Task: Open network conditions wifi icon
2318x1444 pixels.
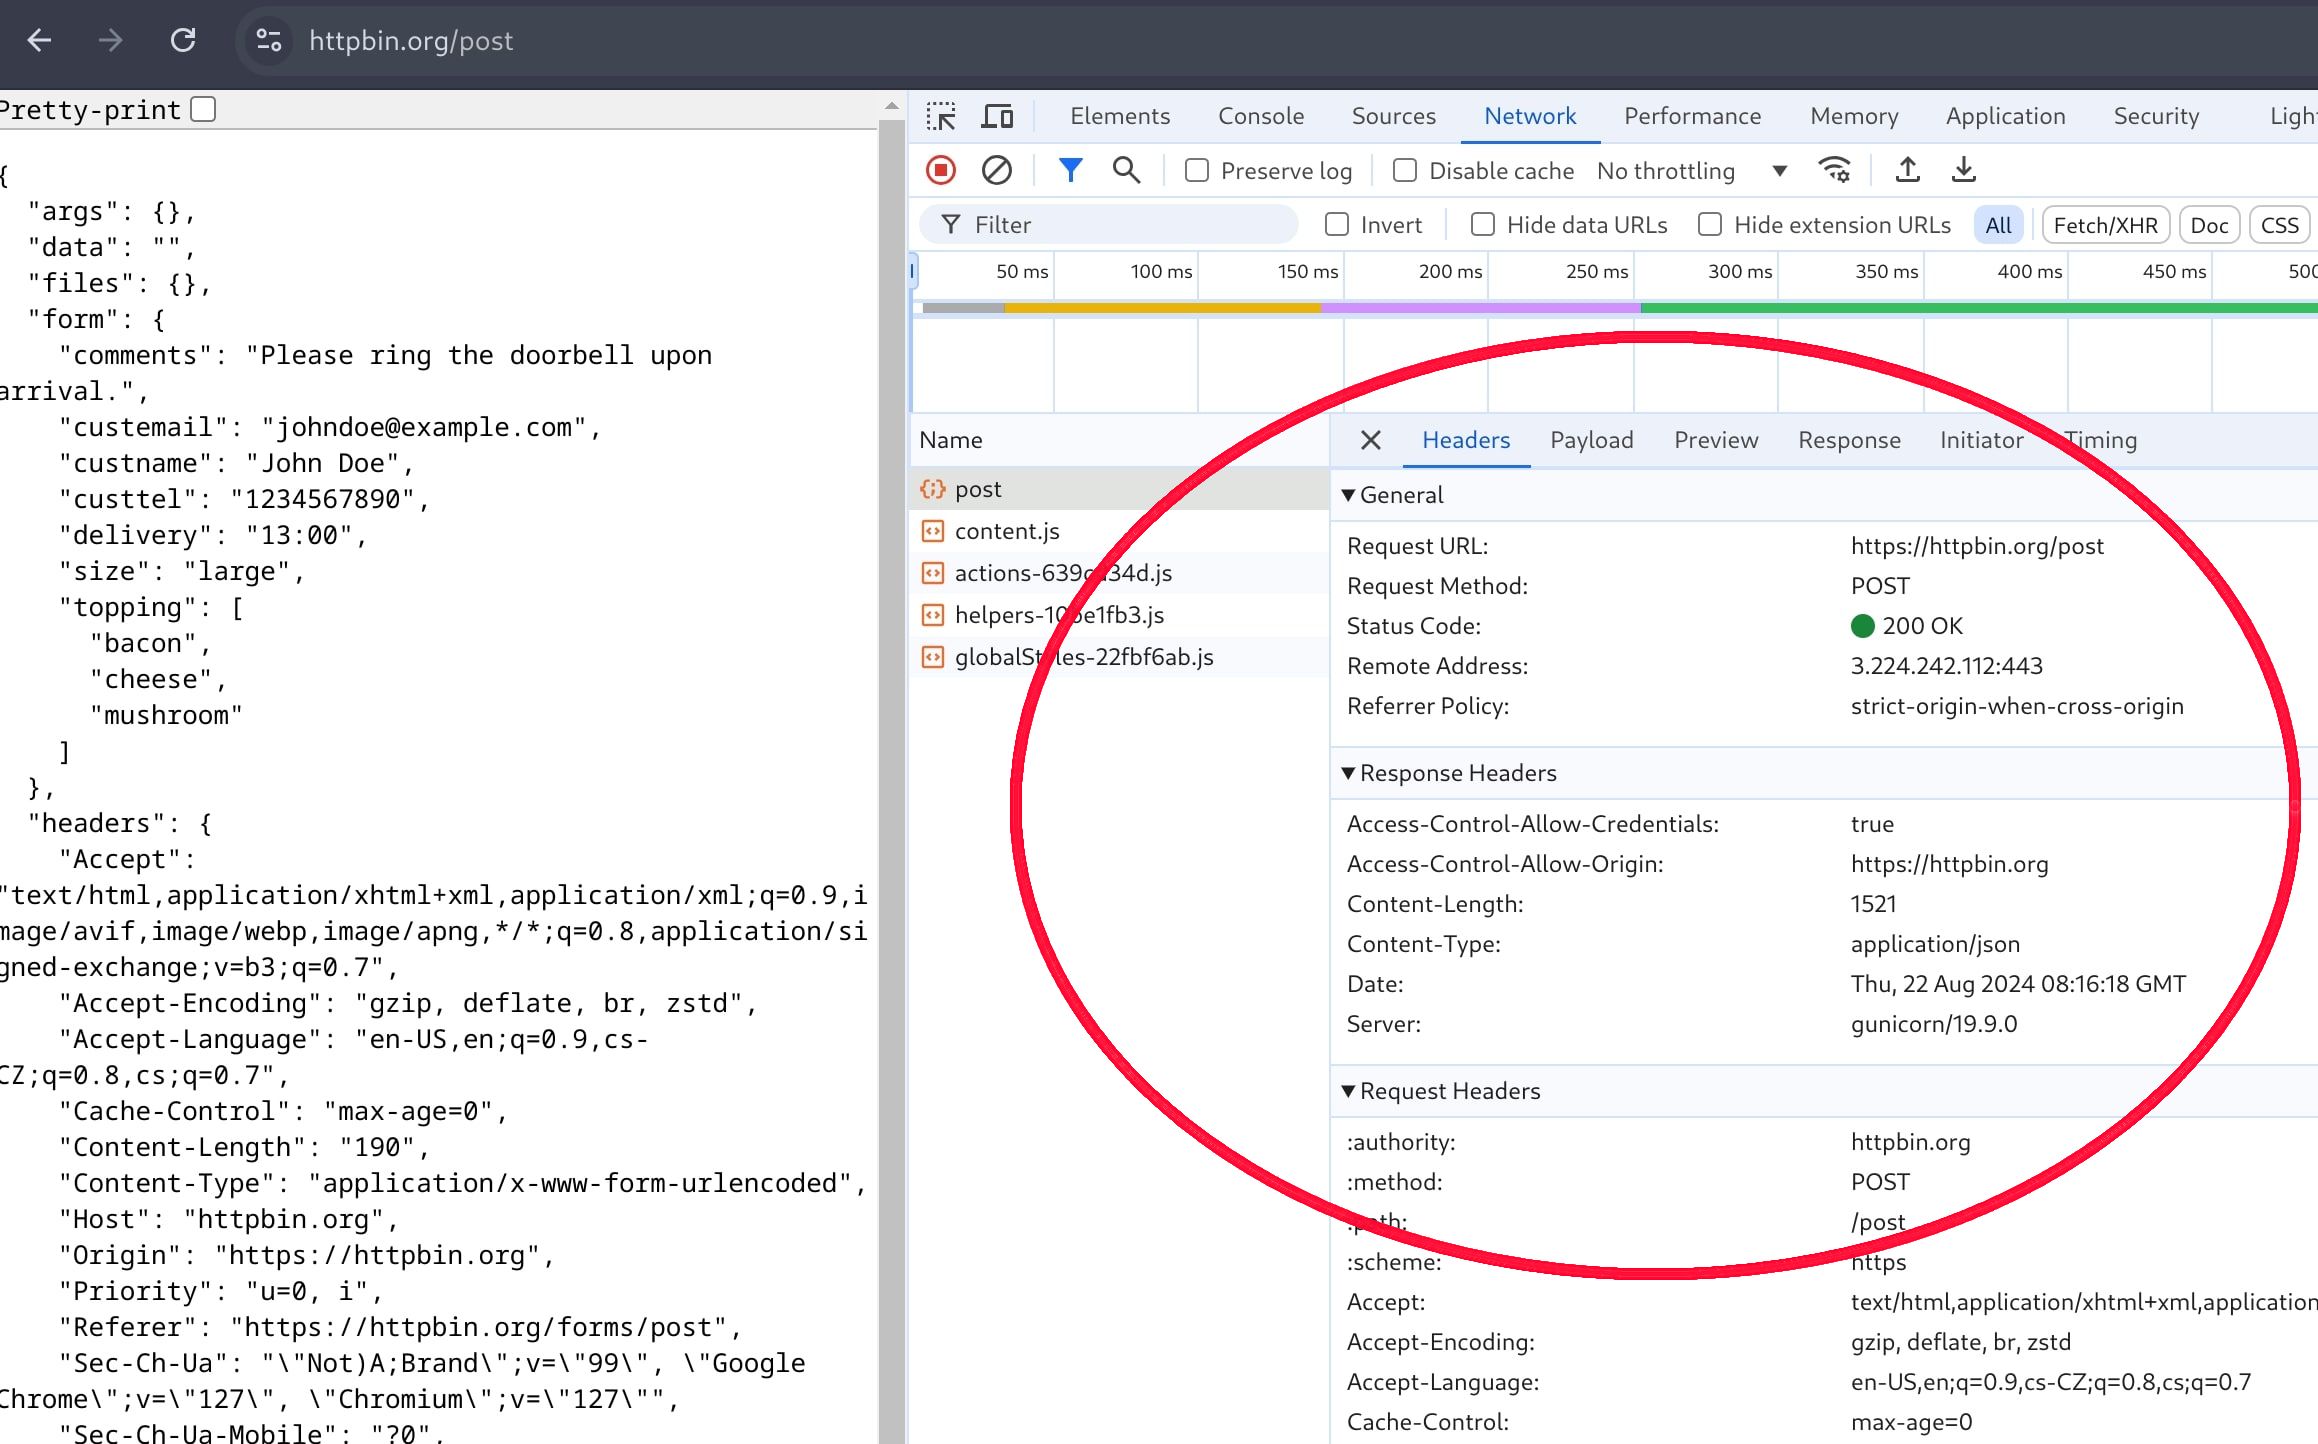Action: coord(1835,171)
